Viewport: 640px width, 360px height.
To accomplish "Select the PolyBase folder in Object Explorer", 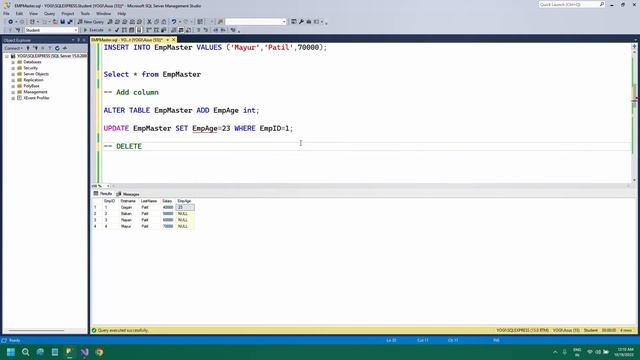I will (31, 86).
